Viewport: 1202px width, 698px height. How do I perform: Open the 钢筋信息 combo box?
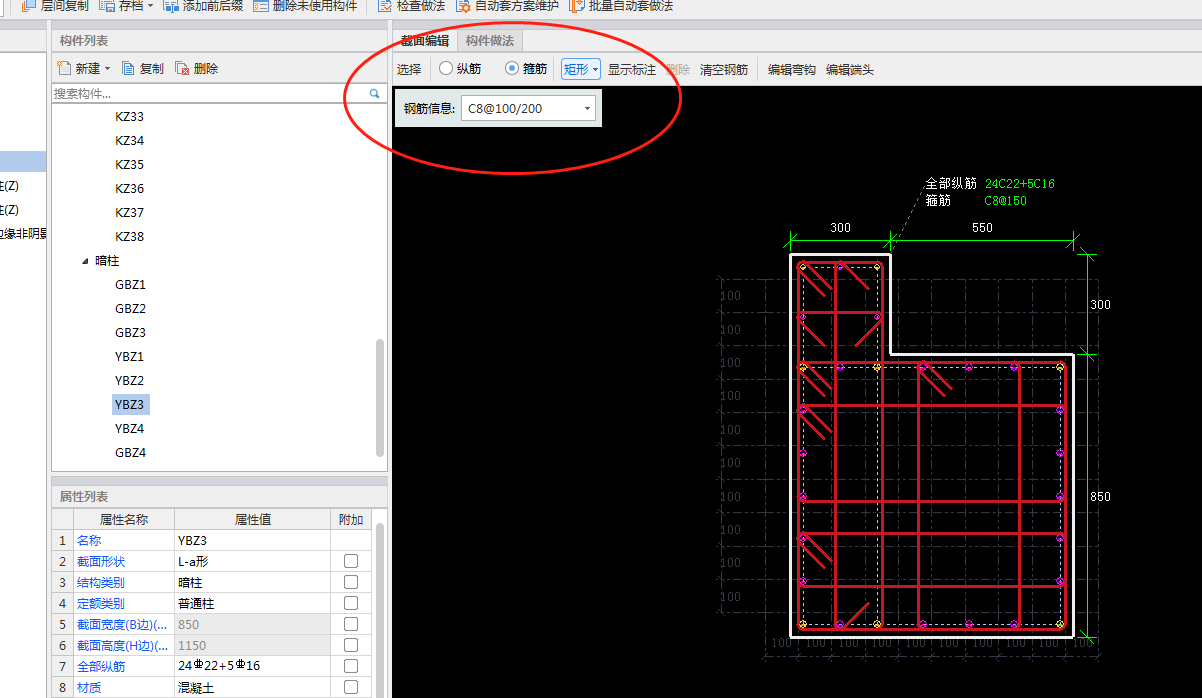pos(528,108)
